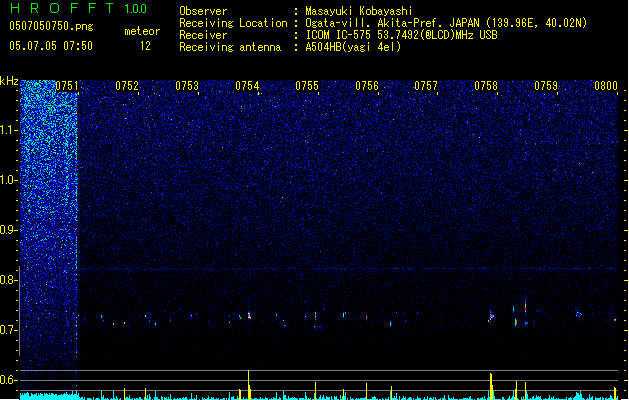Click the 'meteor' count label
Screen dimensions: 629x400
click(x=142, y=31)
